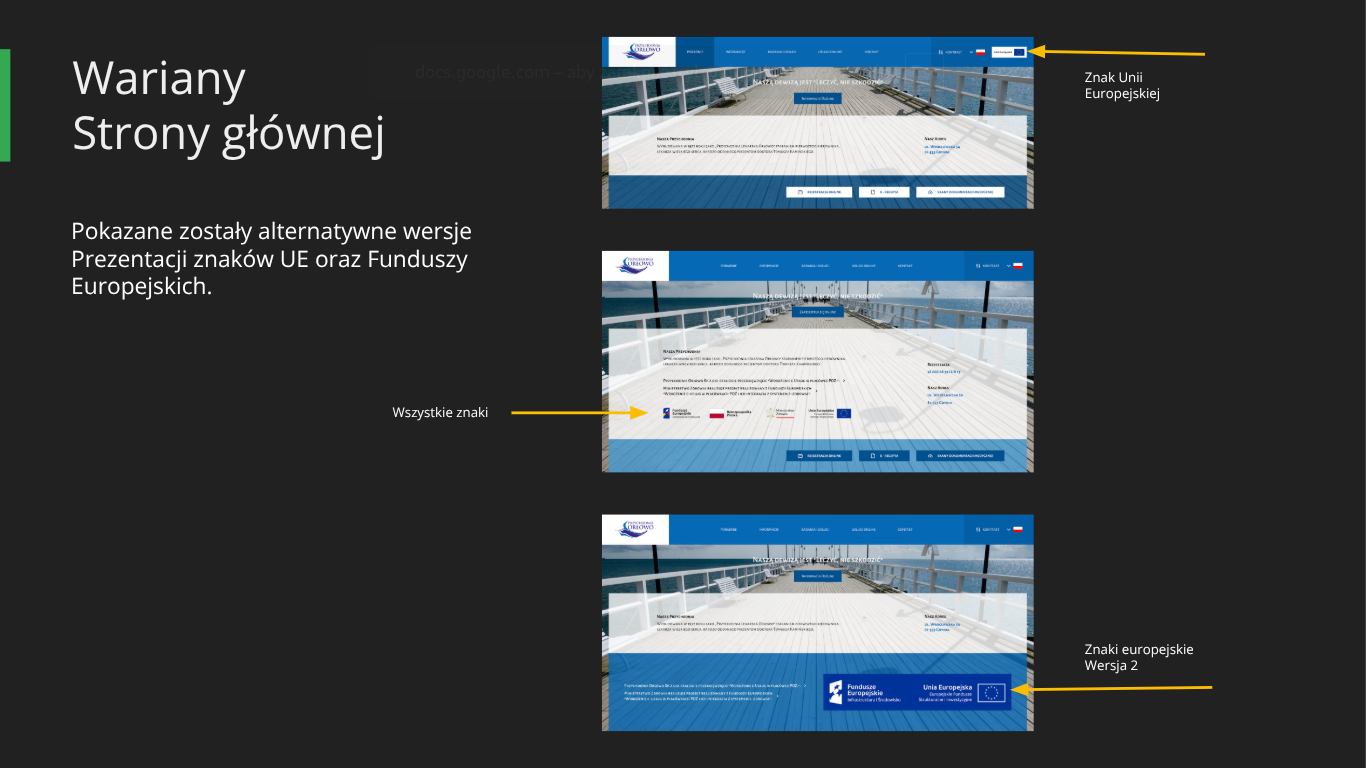Open language dropdown arrow in top mockup

tap(971, 52)
